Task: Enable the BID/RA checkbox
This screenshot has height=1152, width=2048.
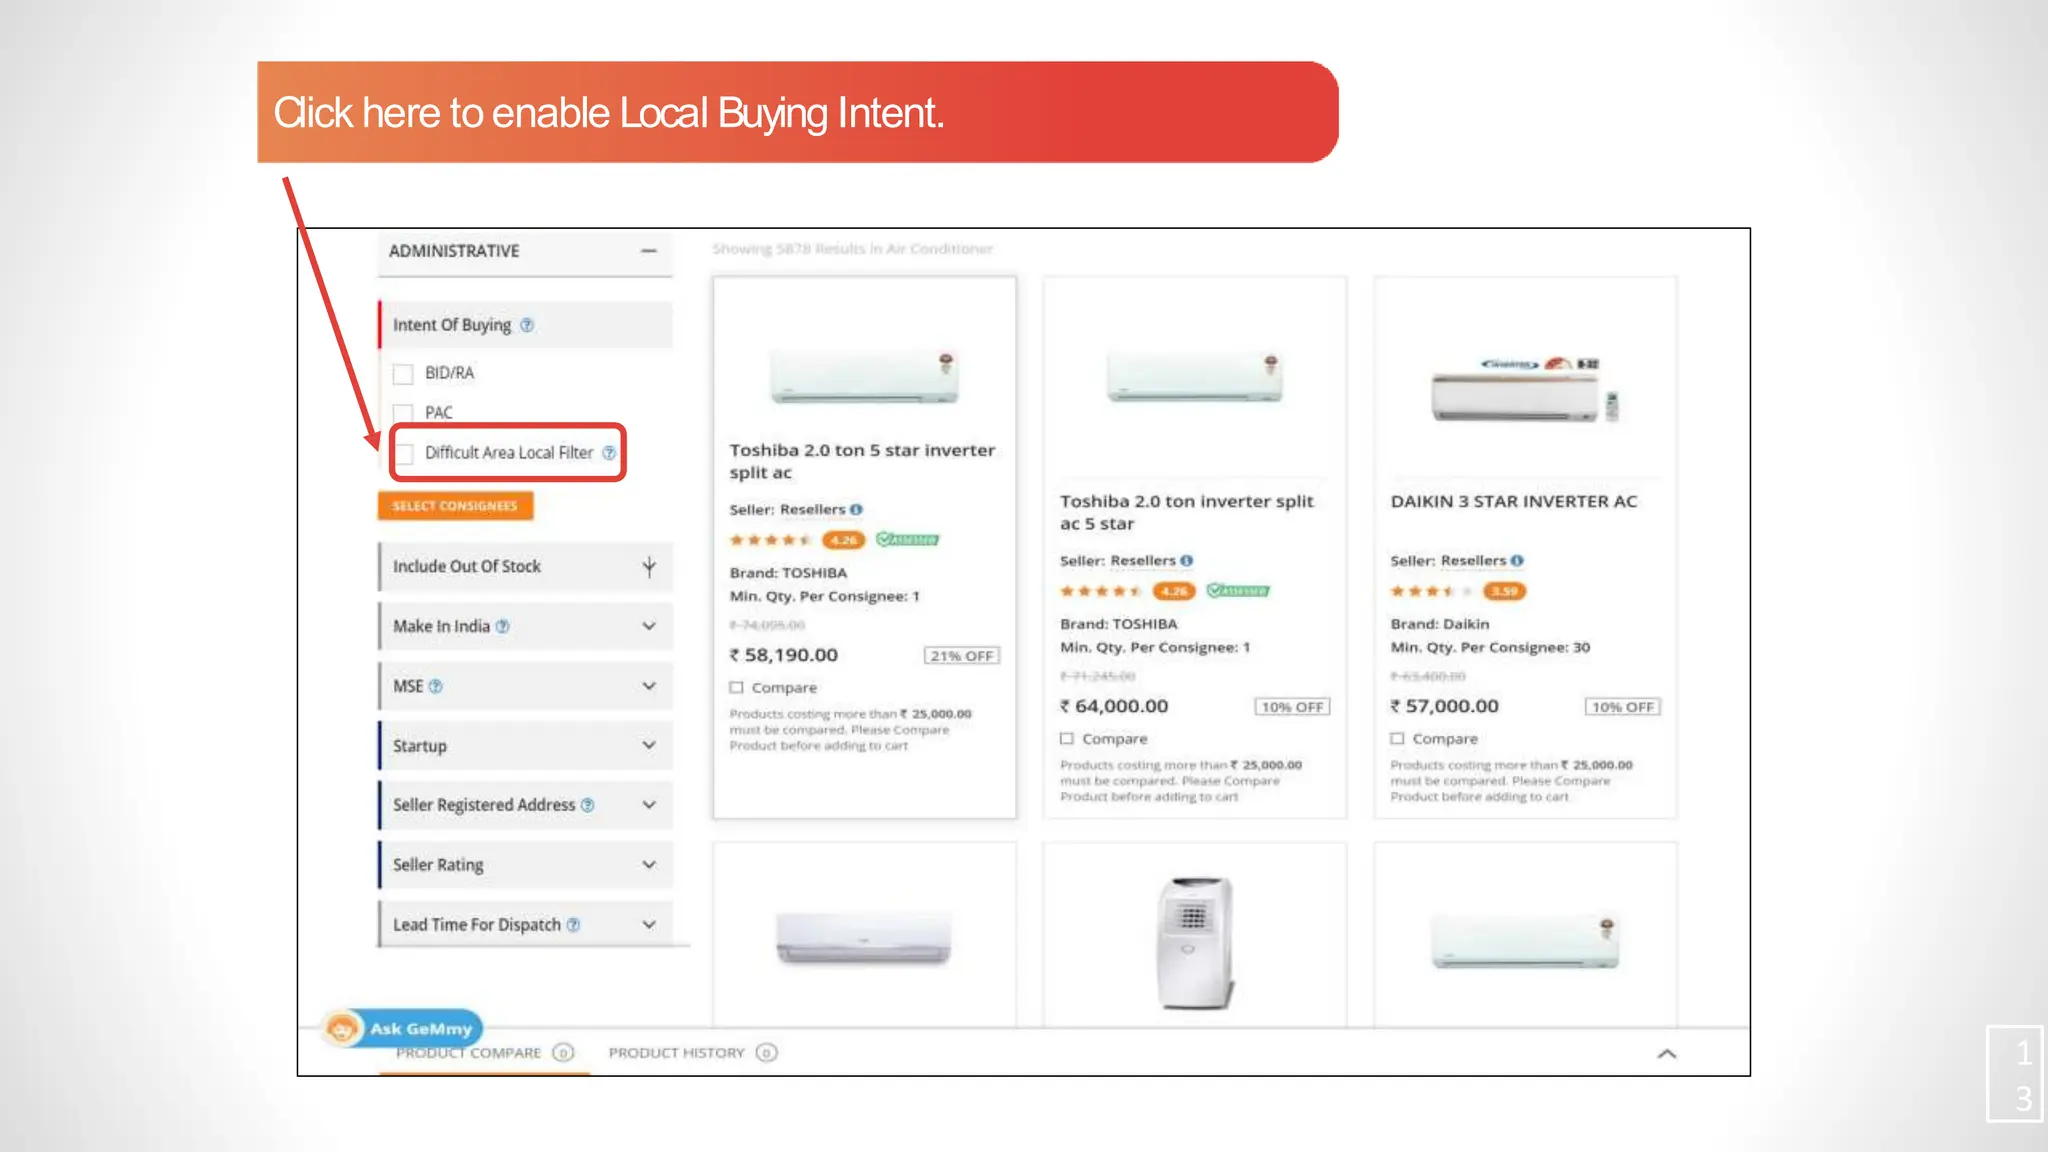Action: pyautogui.click(x=404, y=374)
